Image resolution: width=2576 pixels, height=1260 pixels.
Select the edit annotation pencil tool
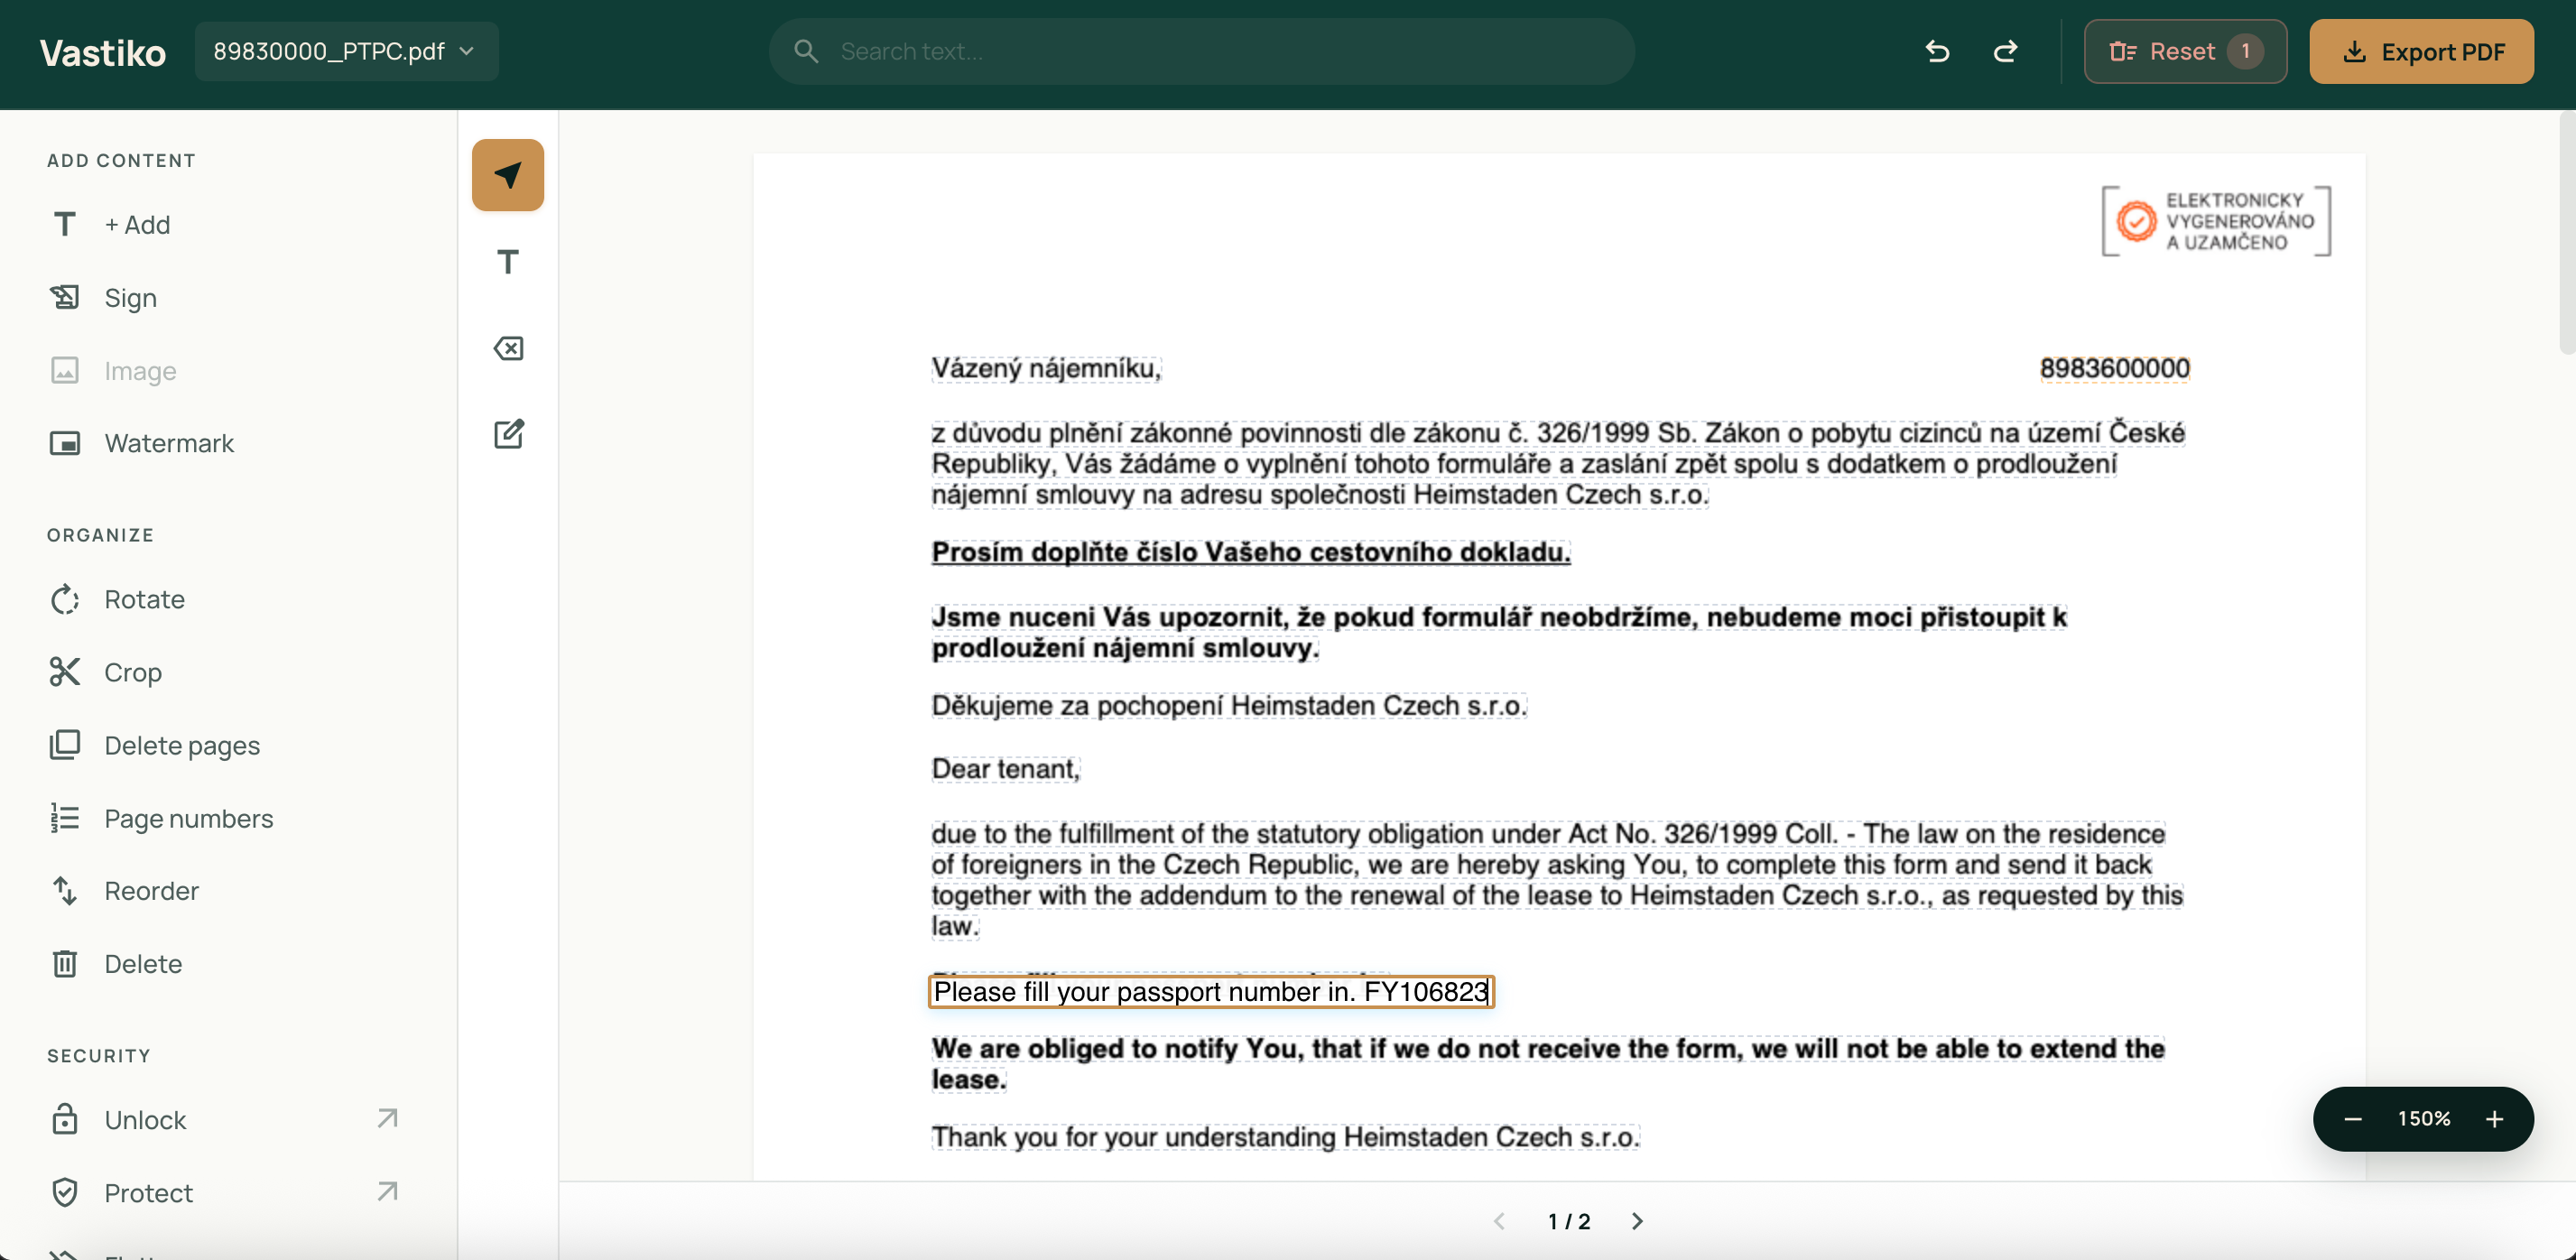tap(507, 434)
